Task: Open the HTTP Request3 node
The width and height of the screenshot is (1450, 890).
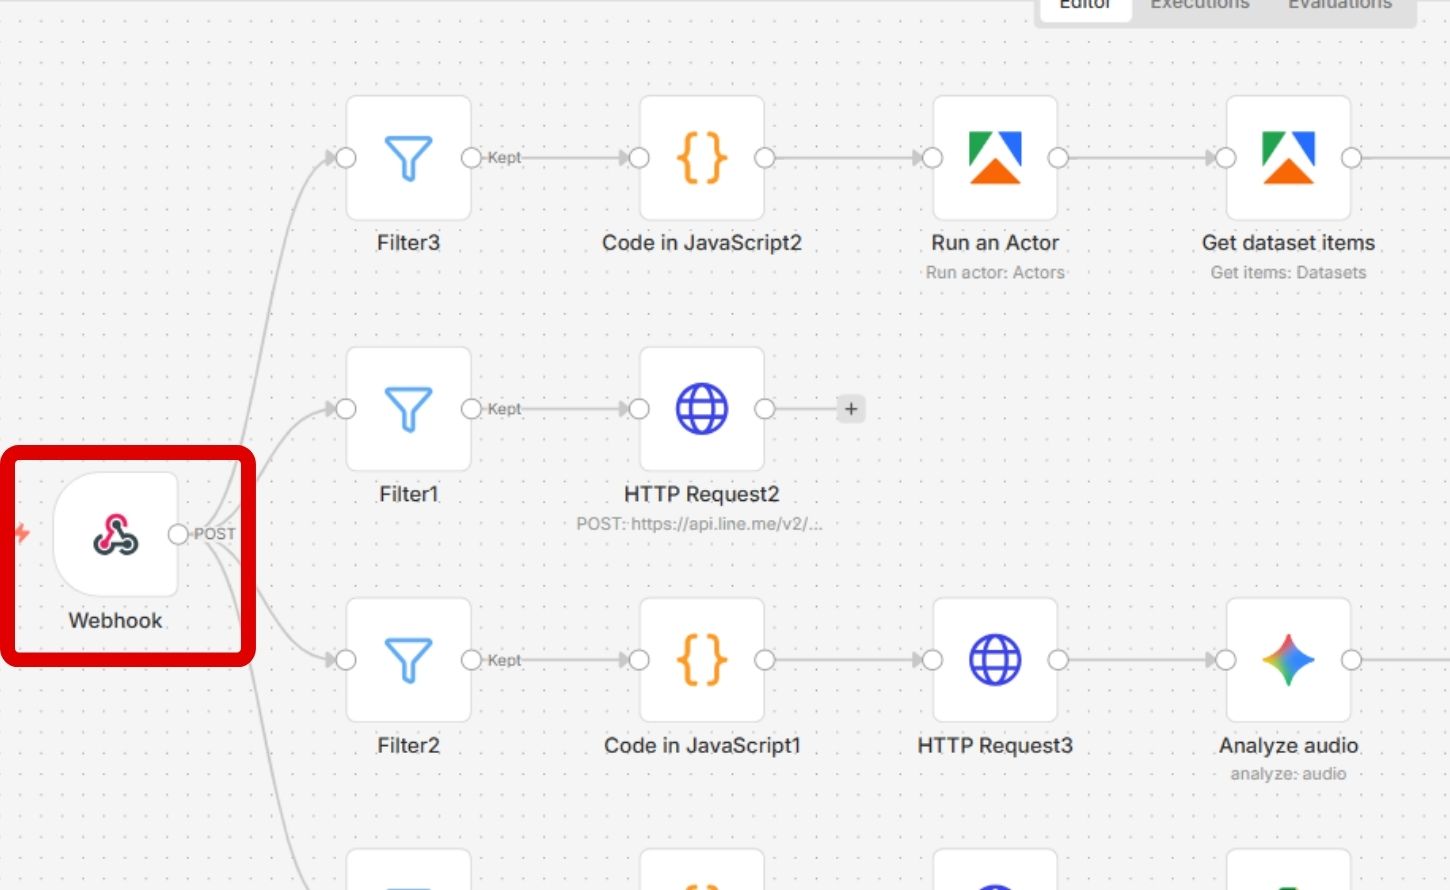Action: (x=995, y=660)
